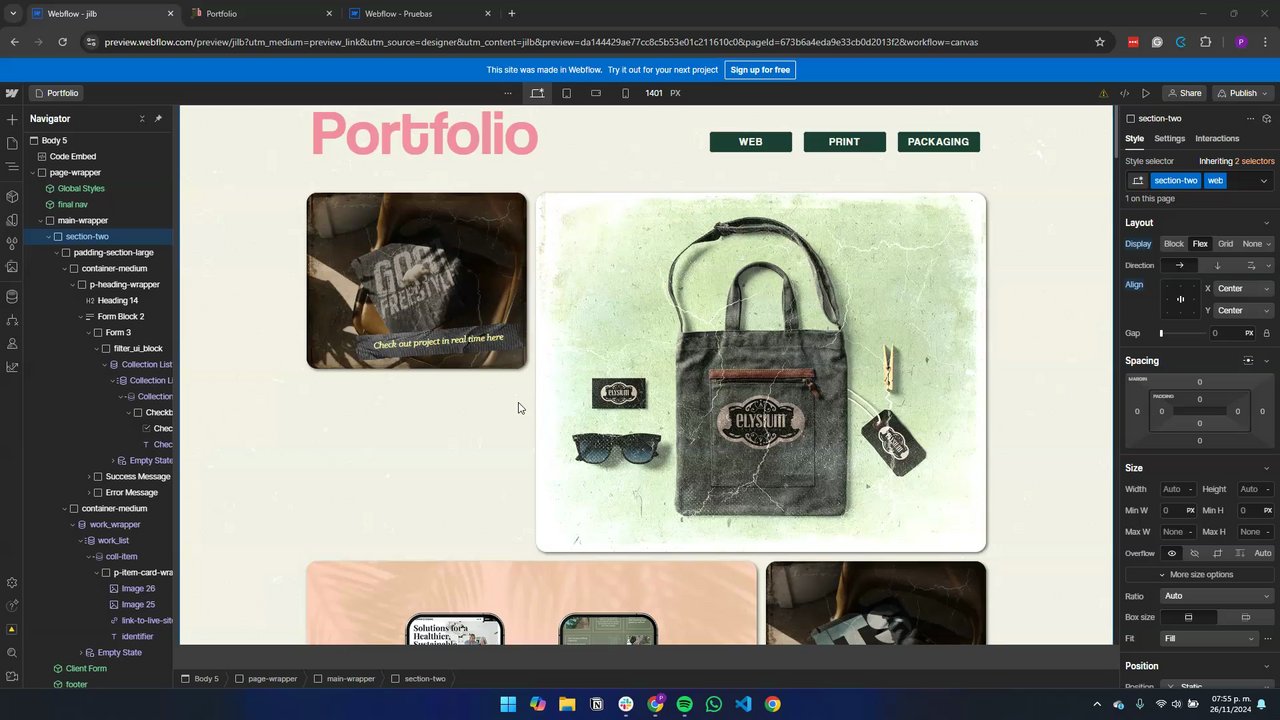
Task: Set Overflow to hidden crossed-eye icon
Action: pos(1194,553)
